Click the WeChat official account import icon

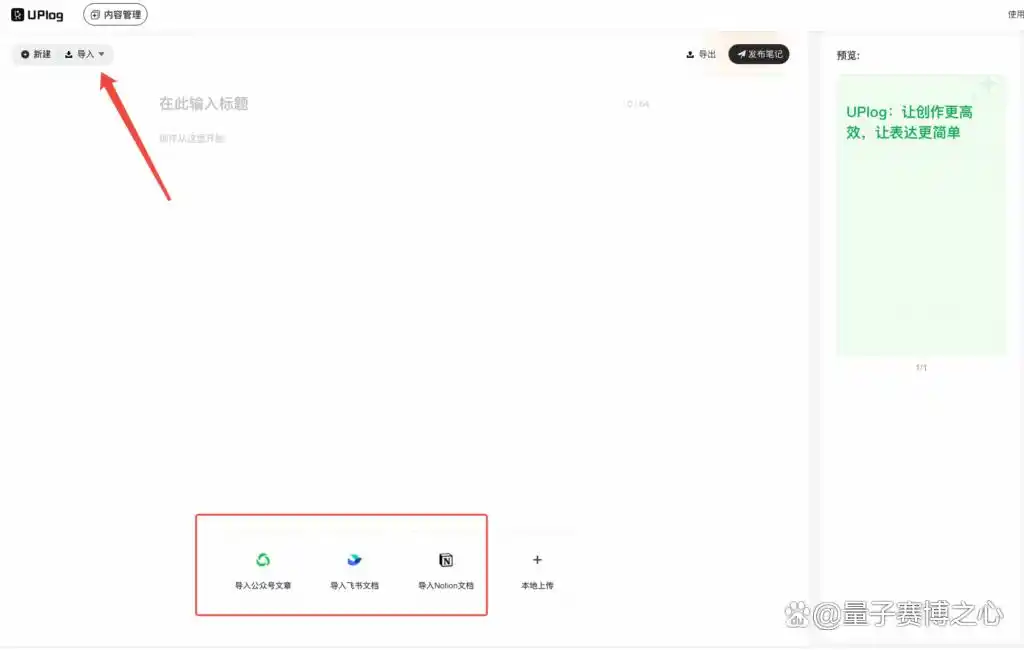pyautogui.click(x=263, y=560)
